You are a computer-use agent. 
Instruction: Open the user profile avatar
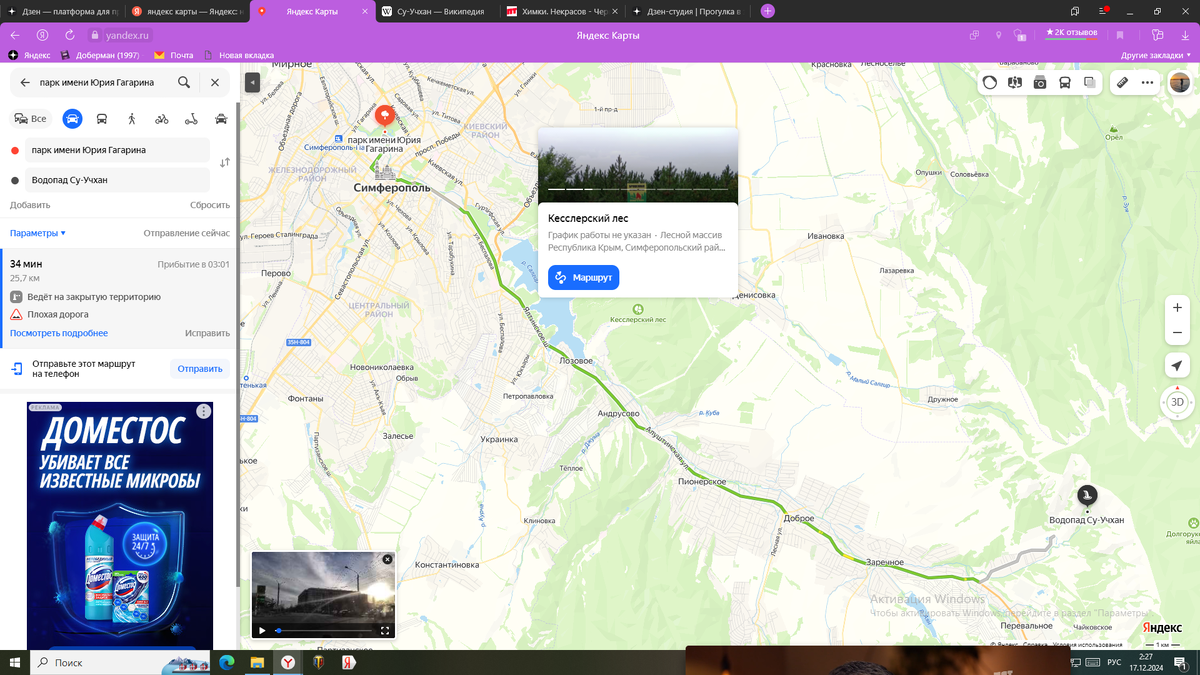tap(1180, 82)
